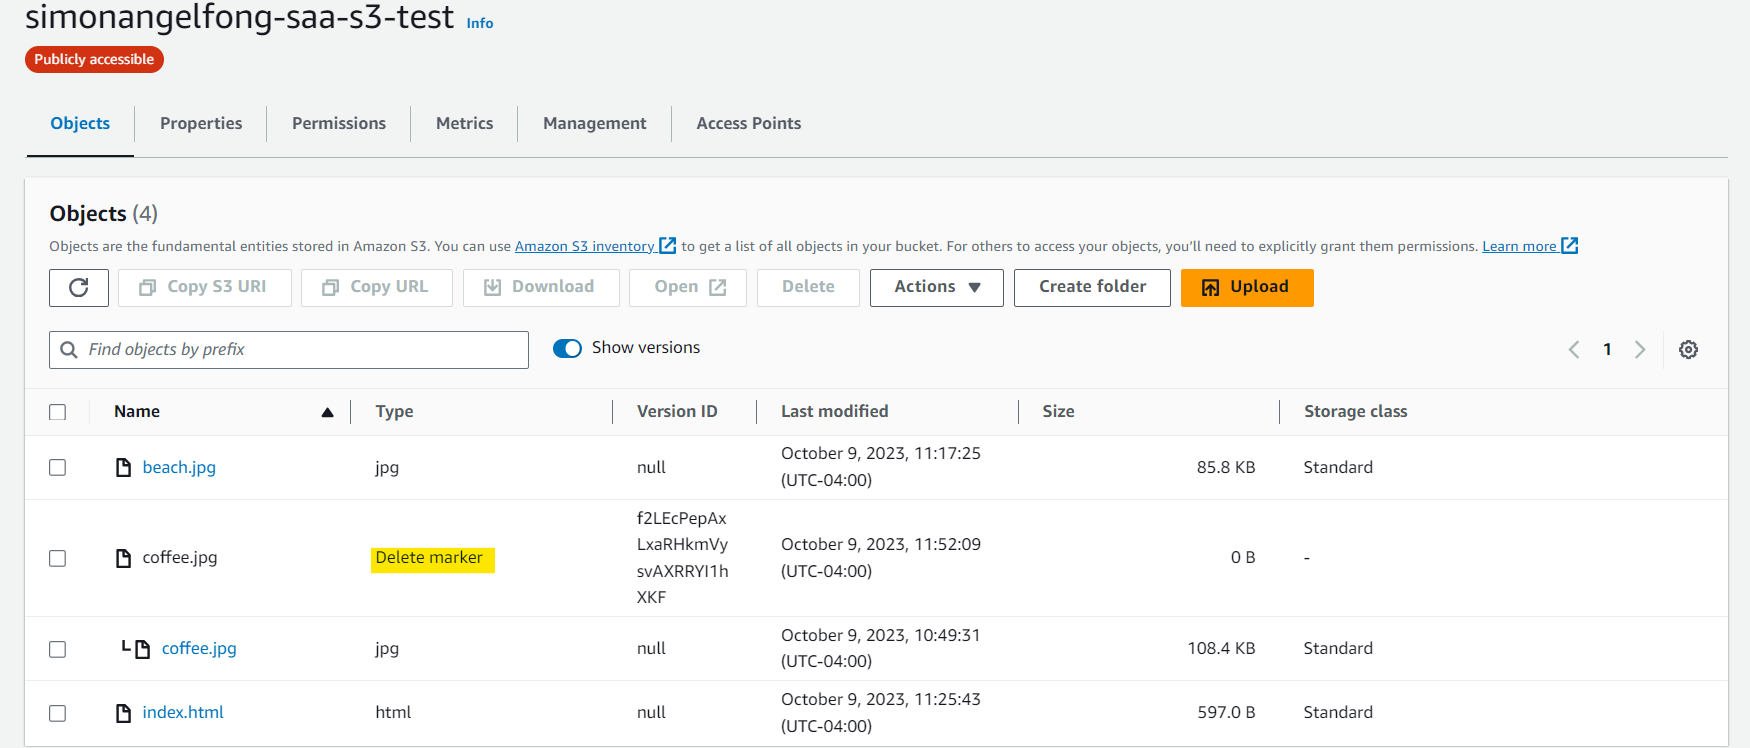
Task: Click the index.html file icon
Action: click(123, 713)
